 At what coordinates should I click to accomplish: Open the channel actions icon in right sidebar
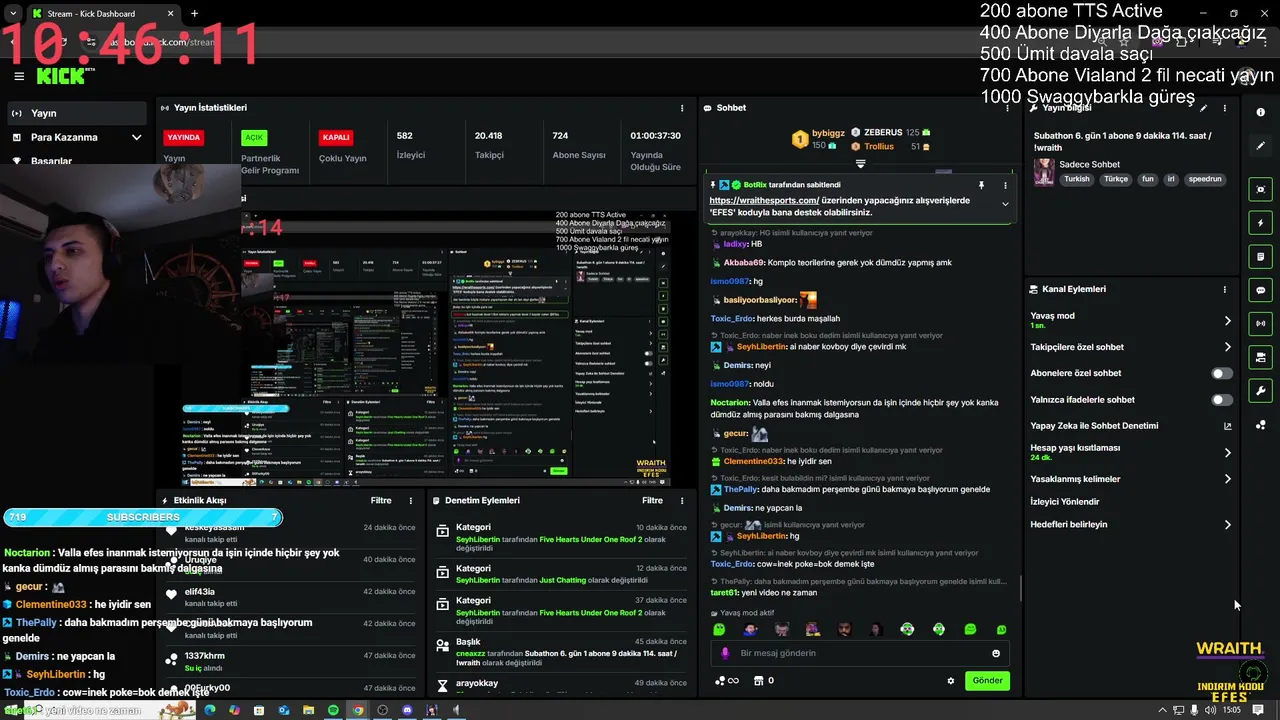pyautogui.click(x=1260, y=357)
